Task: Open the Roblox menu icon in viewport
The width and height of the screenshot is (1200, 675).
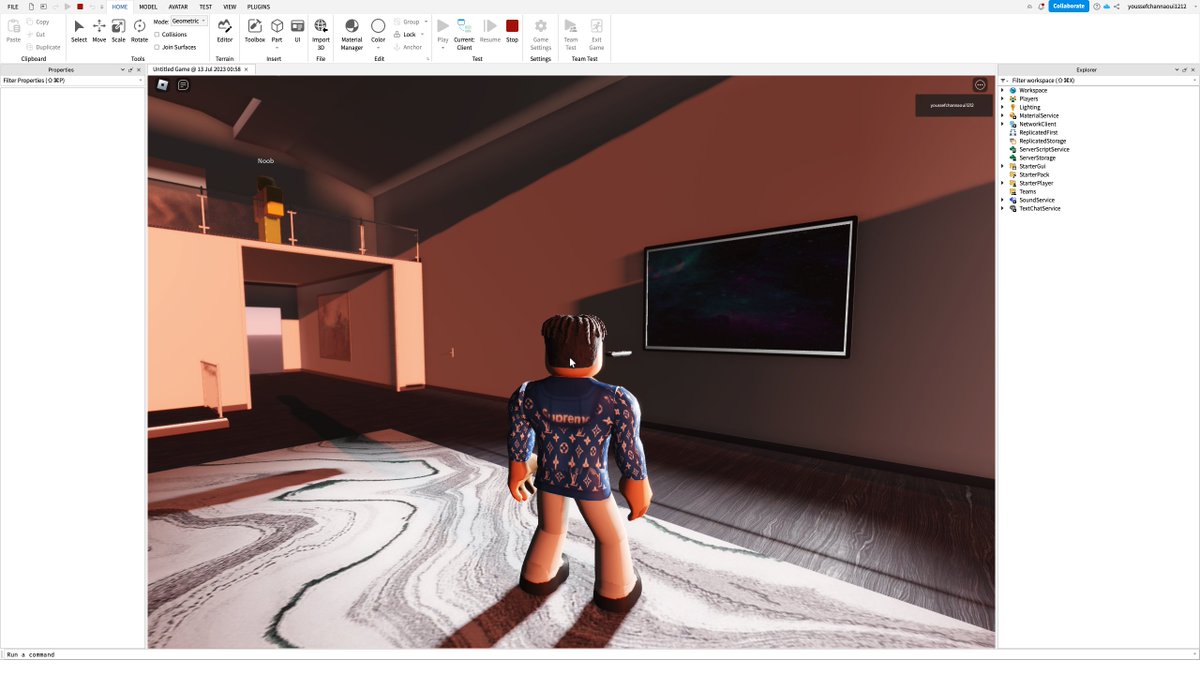Action: pyautogui.click(x=163, y=85)
